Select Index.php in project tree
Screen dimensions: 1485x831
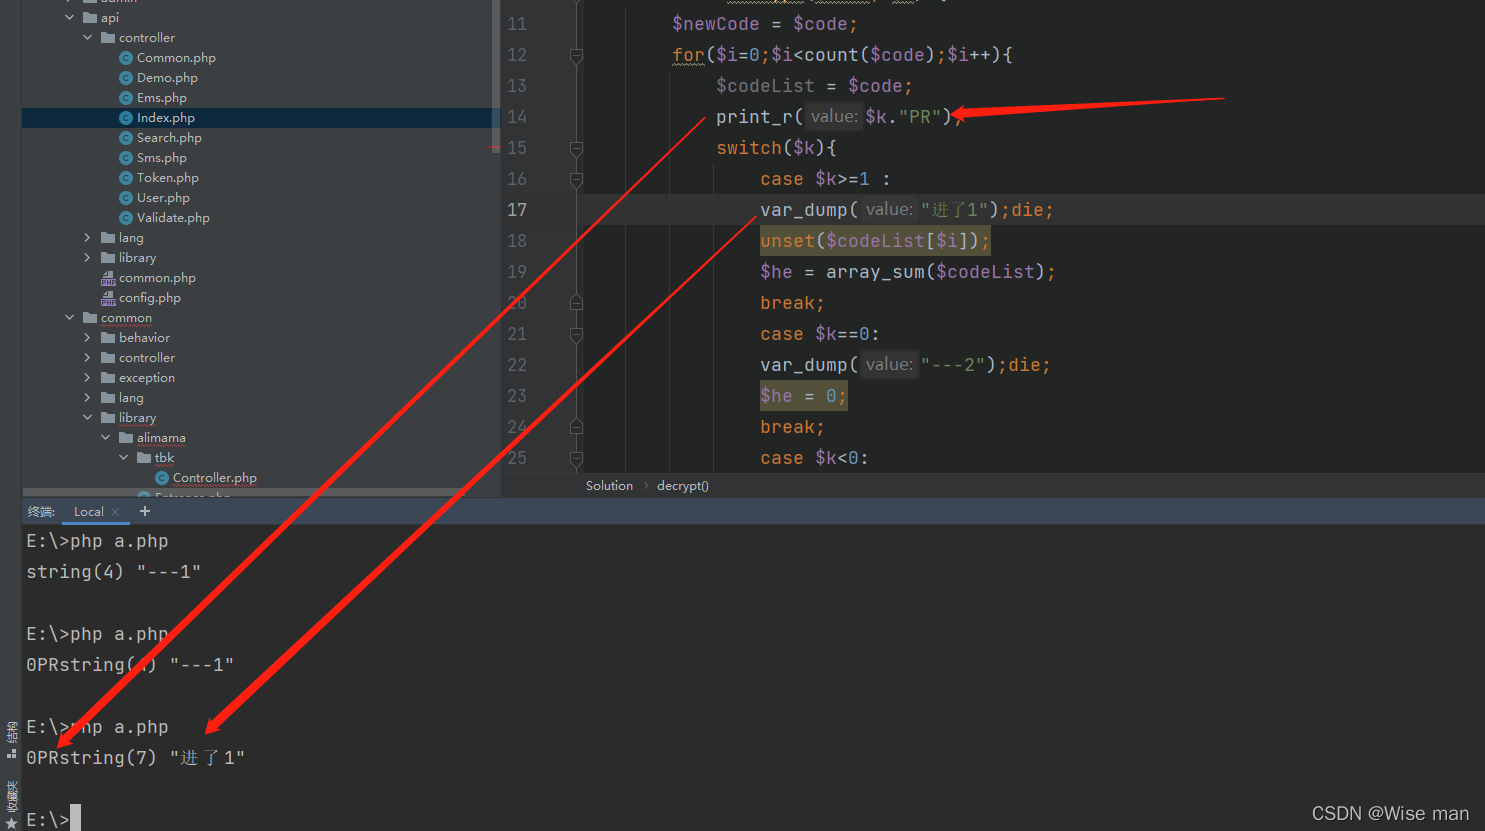(166, 118)
